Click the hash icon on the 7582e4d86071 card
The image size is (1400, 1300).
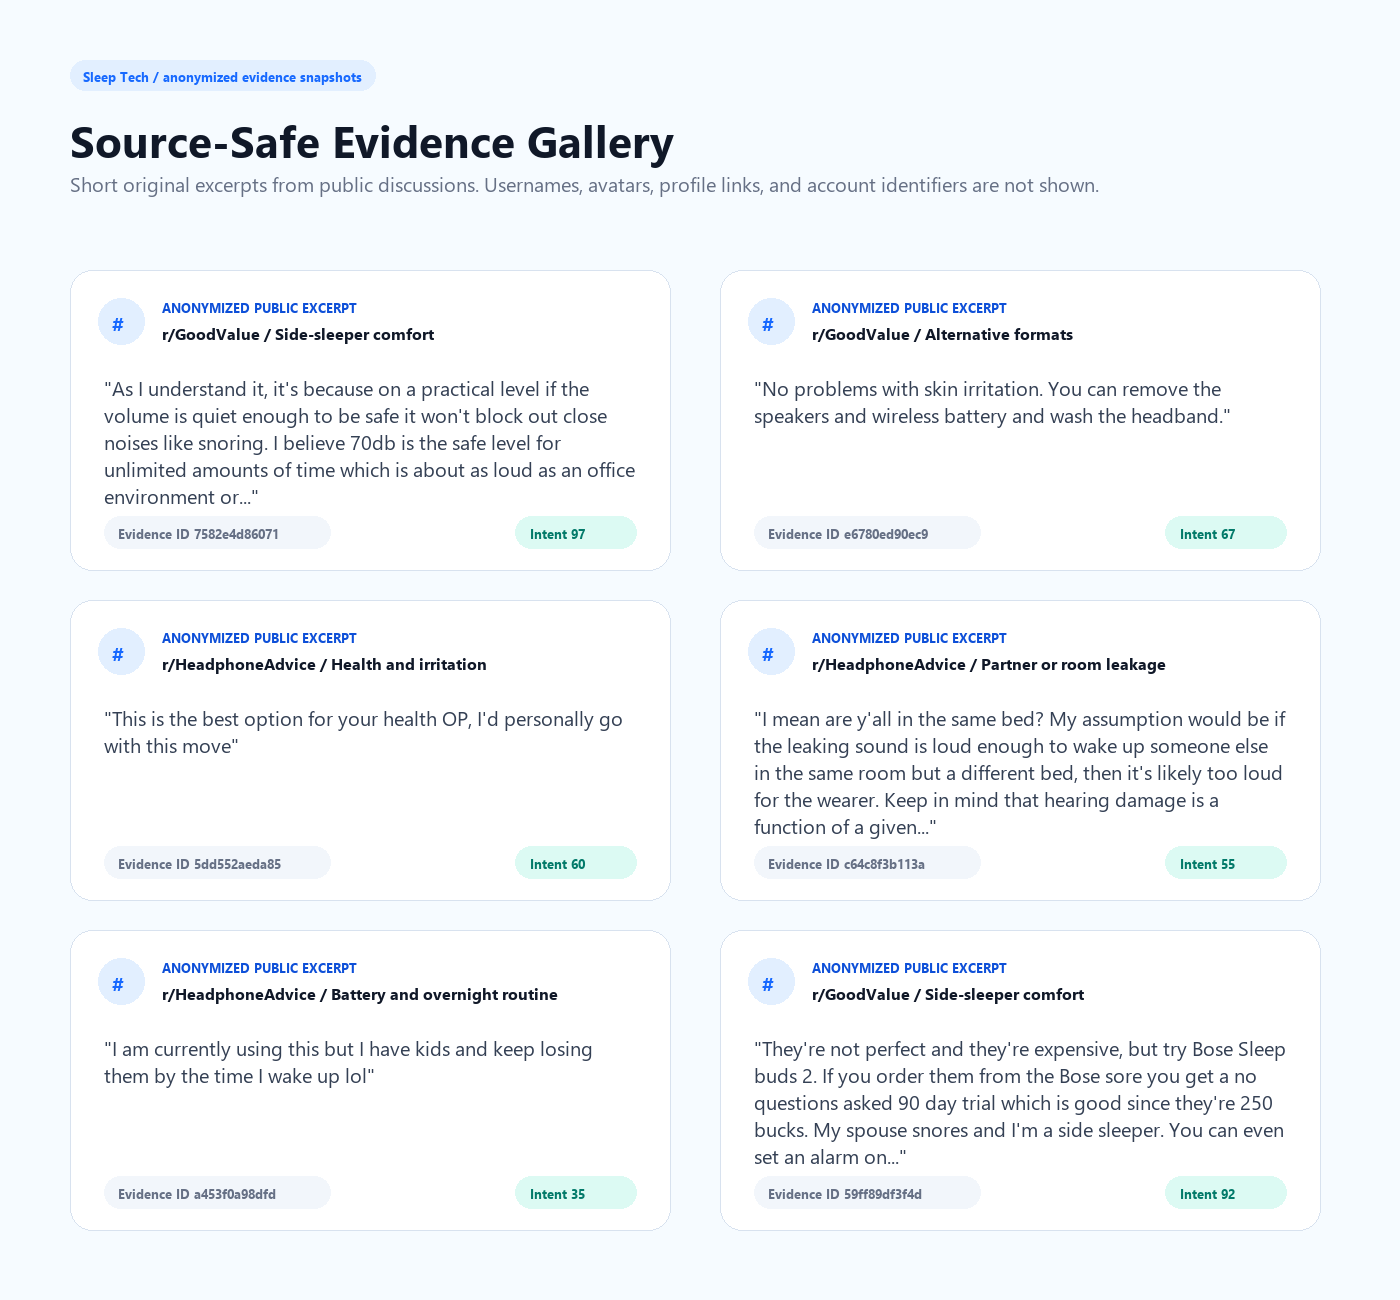click(x=122, y=322)
